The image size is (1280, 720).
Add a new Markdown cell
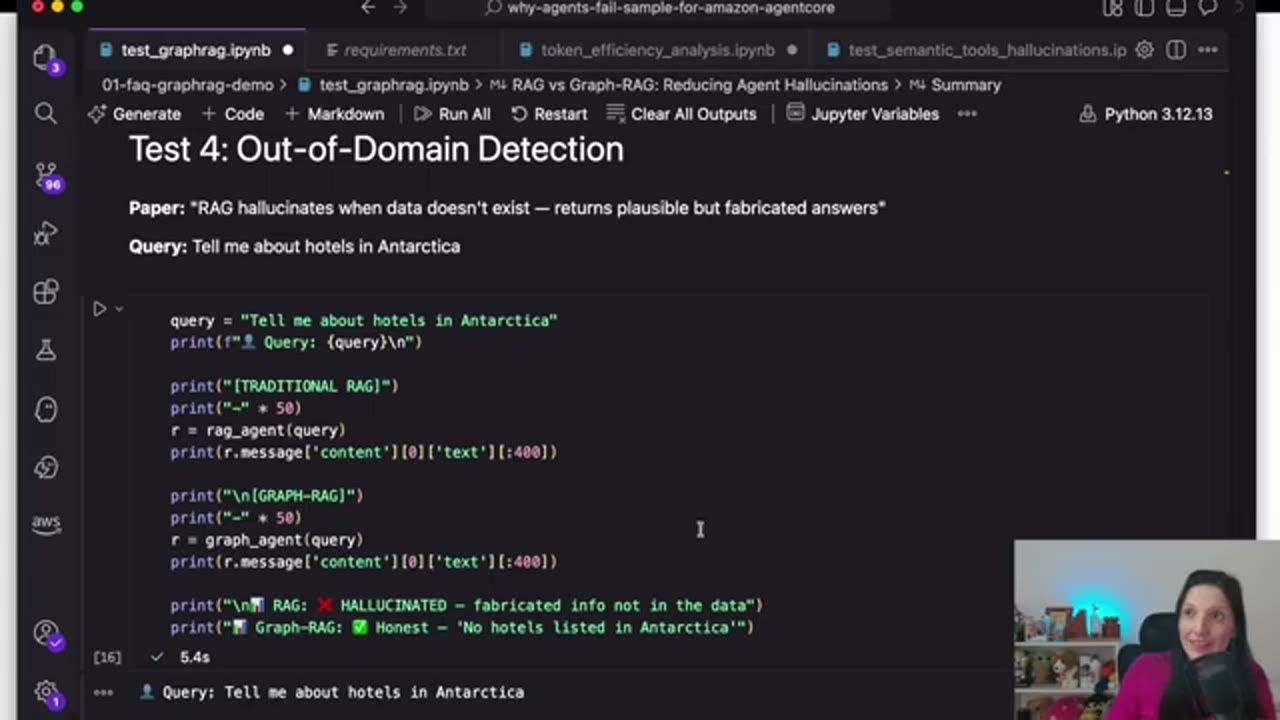coord(334,114)
